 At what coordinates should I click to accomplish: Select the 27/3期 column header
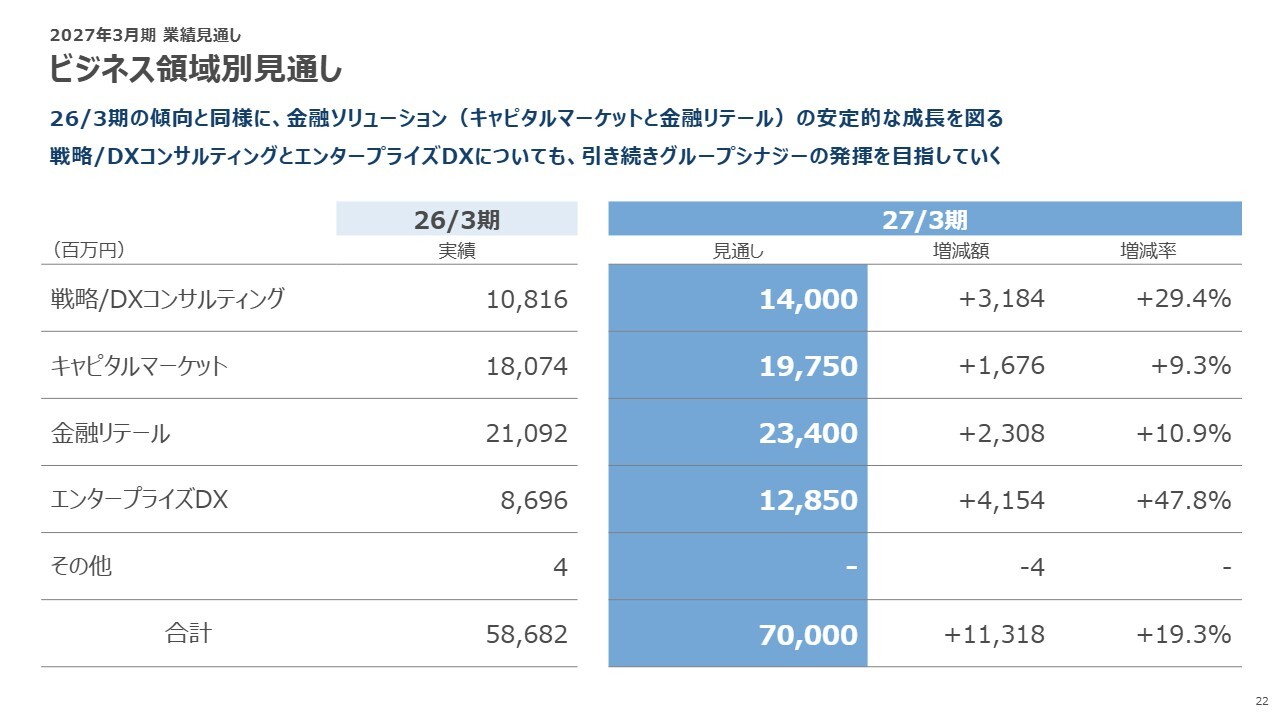[925, 219]
